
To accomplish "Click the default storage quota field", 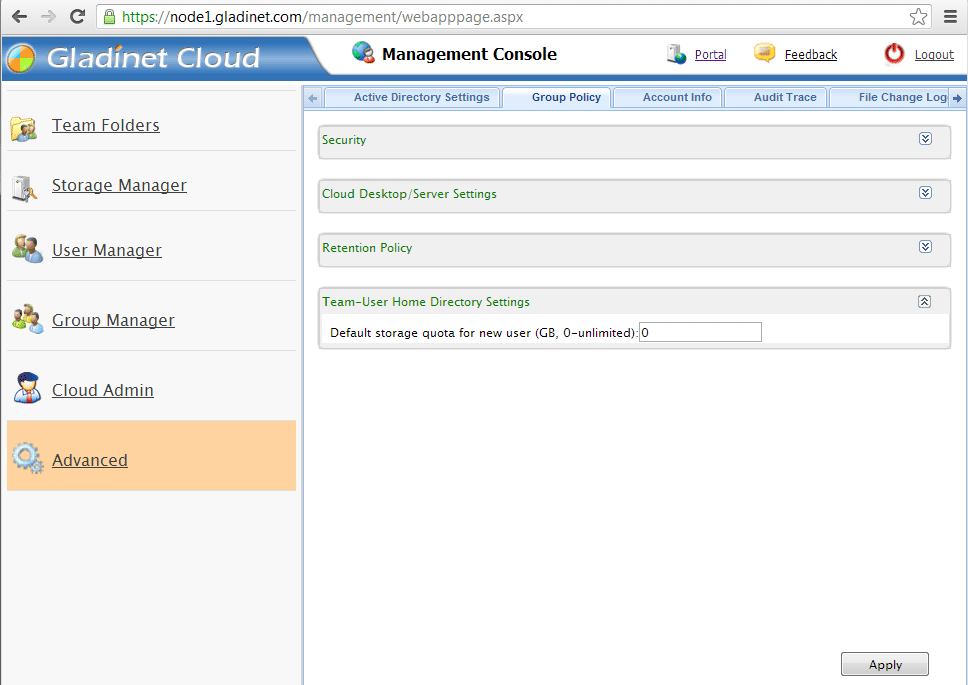I will click(x=700, y=332).
